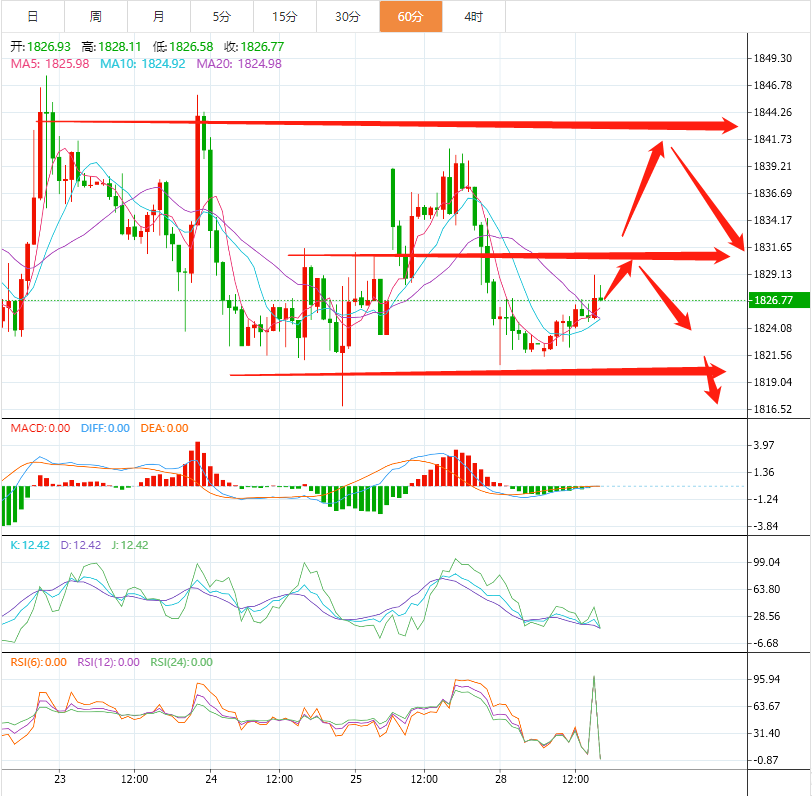Click the MA5 moving average label
The image size is (812, 796).
(50, 63)
